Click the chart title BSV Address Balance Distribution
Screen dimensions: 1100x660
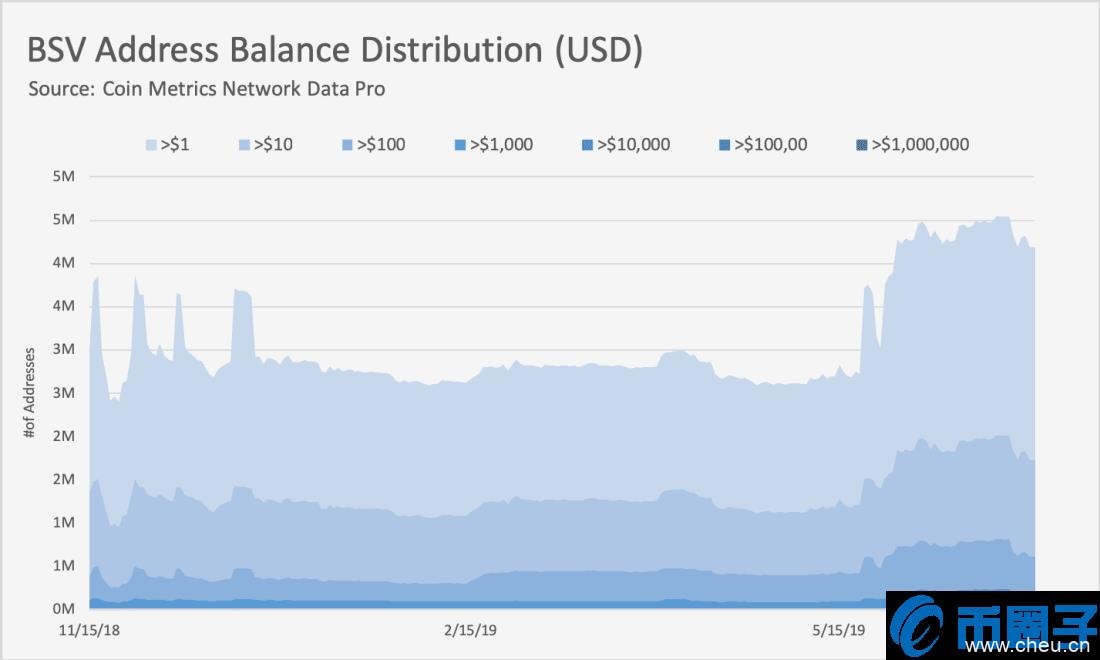pyautogui.click(x=335, y=51)
